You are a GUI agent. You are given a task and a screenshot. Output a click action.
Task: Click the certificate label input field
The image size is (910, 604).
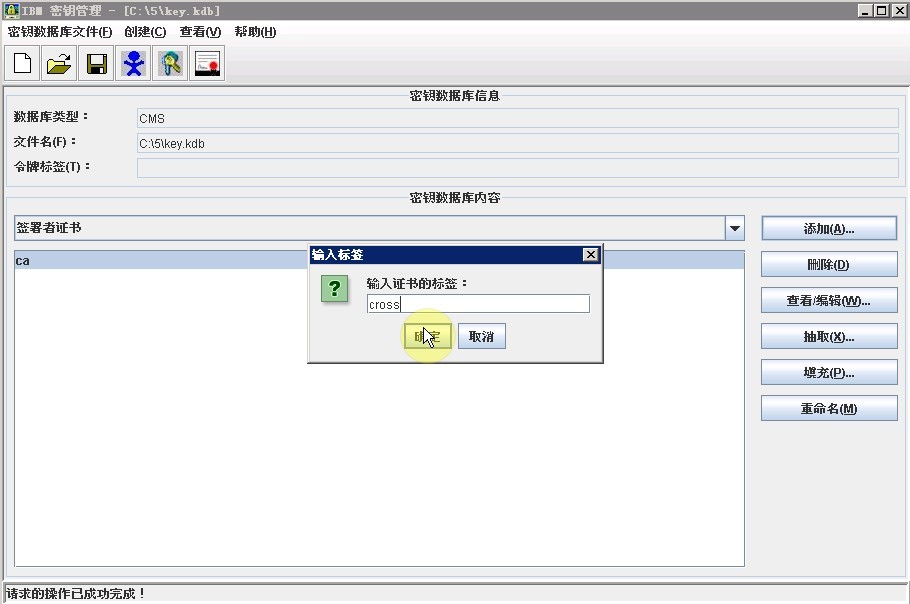pyautogui.click(x=478, y=304)
